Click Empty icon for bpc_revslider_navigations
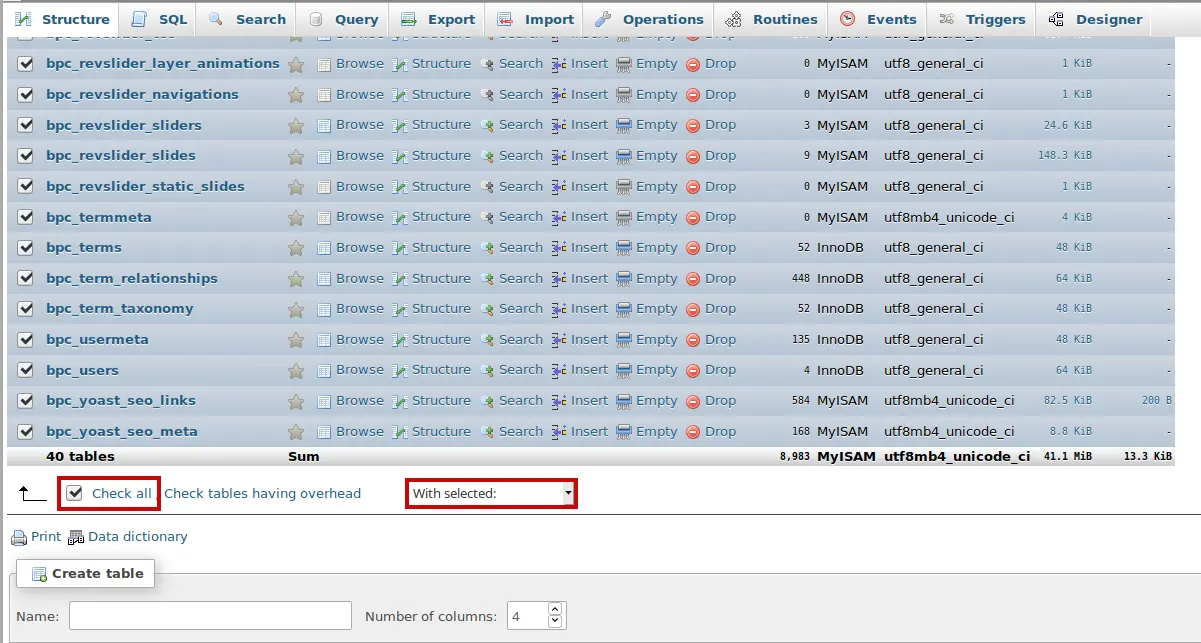Viewport: 1201px width, 643px height. coord(624,95)
